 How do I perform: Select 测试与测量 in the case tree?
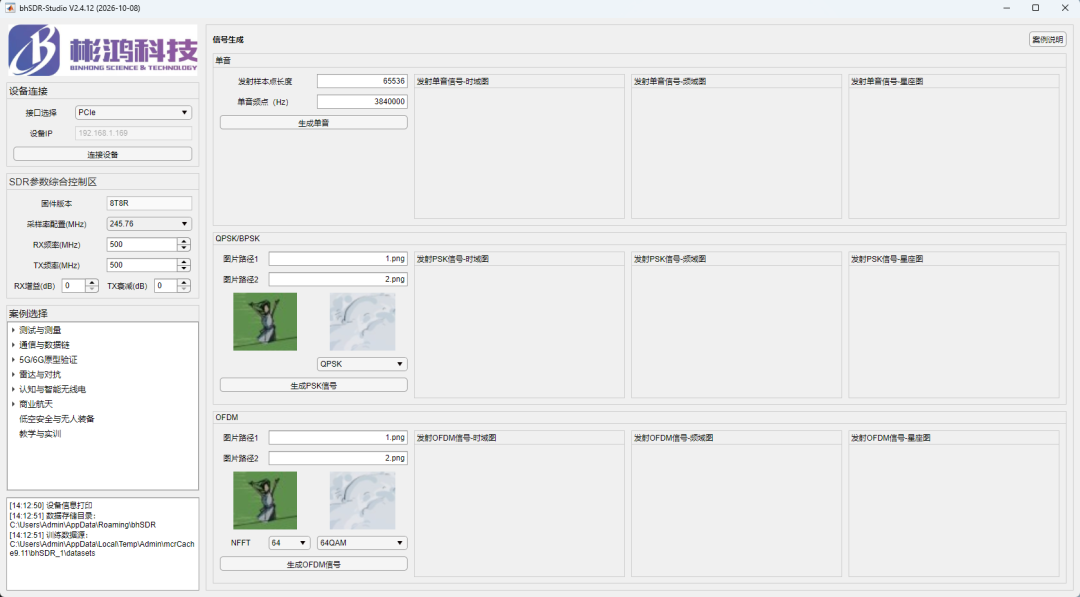40,330
